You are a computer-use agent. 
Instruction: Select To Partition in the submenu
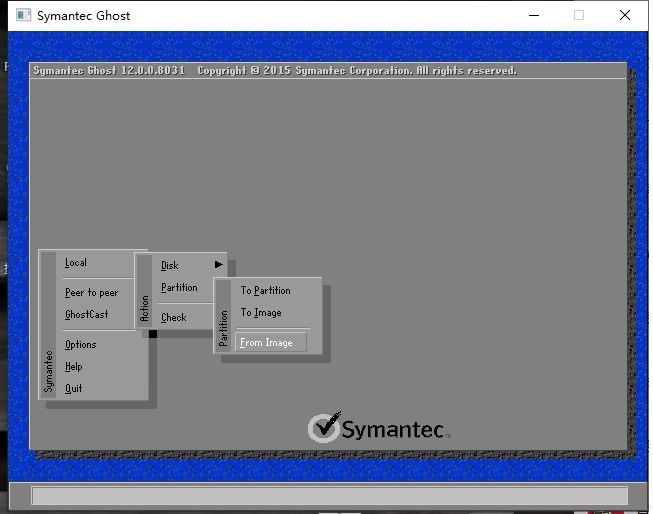click(265, 291)
